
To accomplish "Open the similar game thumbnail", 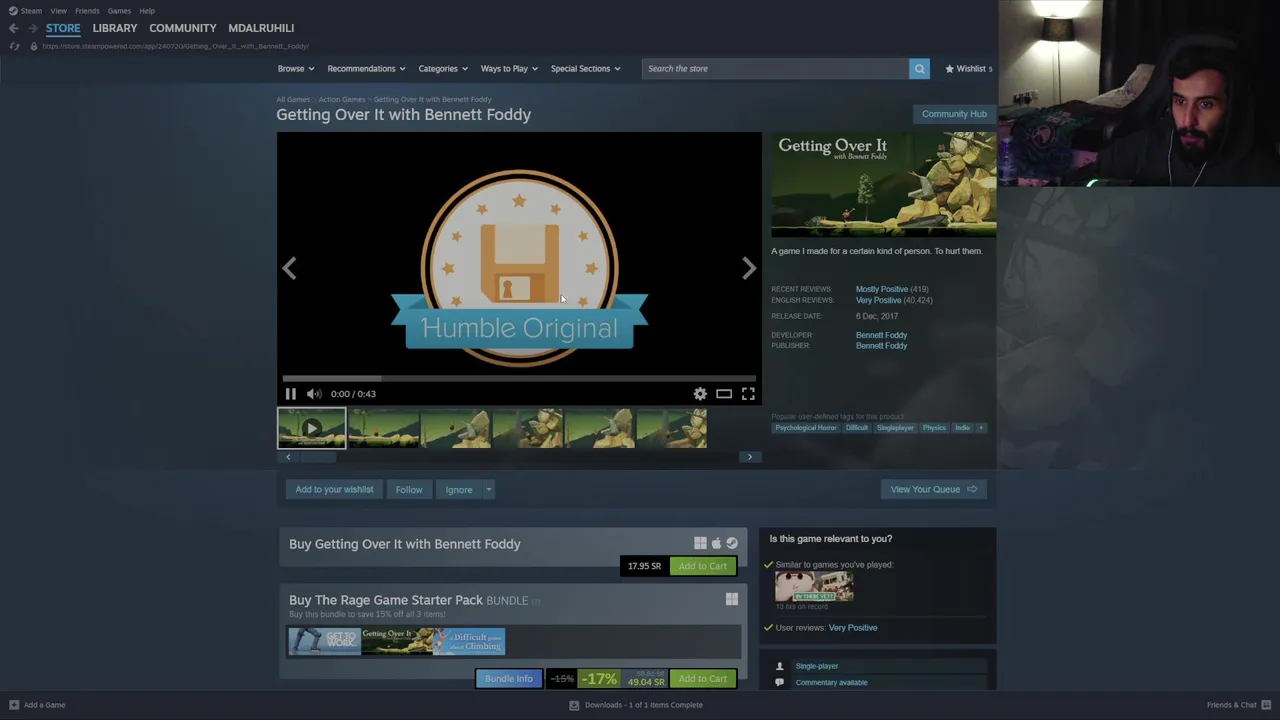I will click(x=814, y=586).
